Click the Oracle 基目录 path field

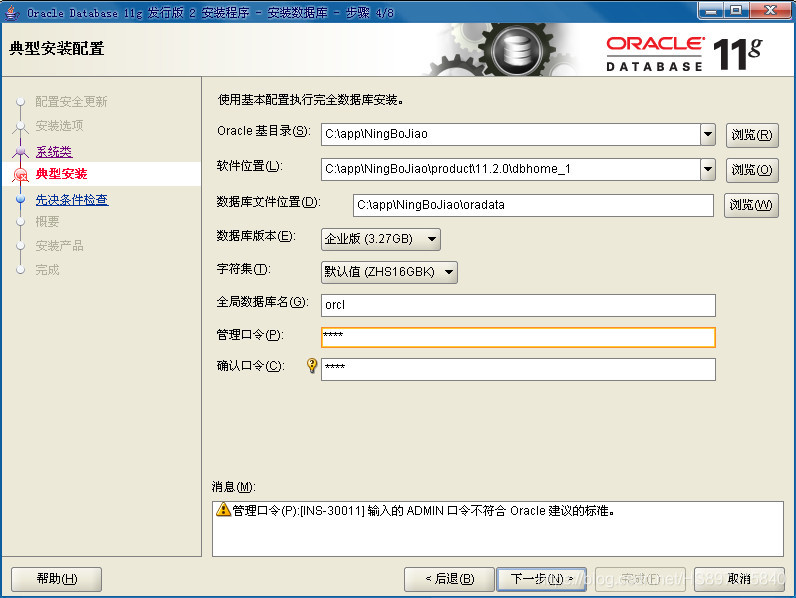tap(511, 135)
